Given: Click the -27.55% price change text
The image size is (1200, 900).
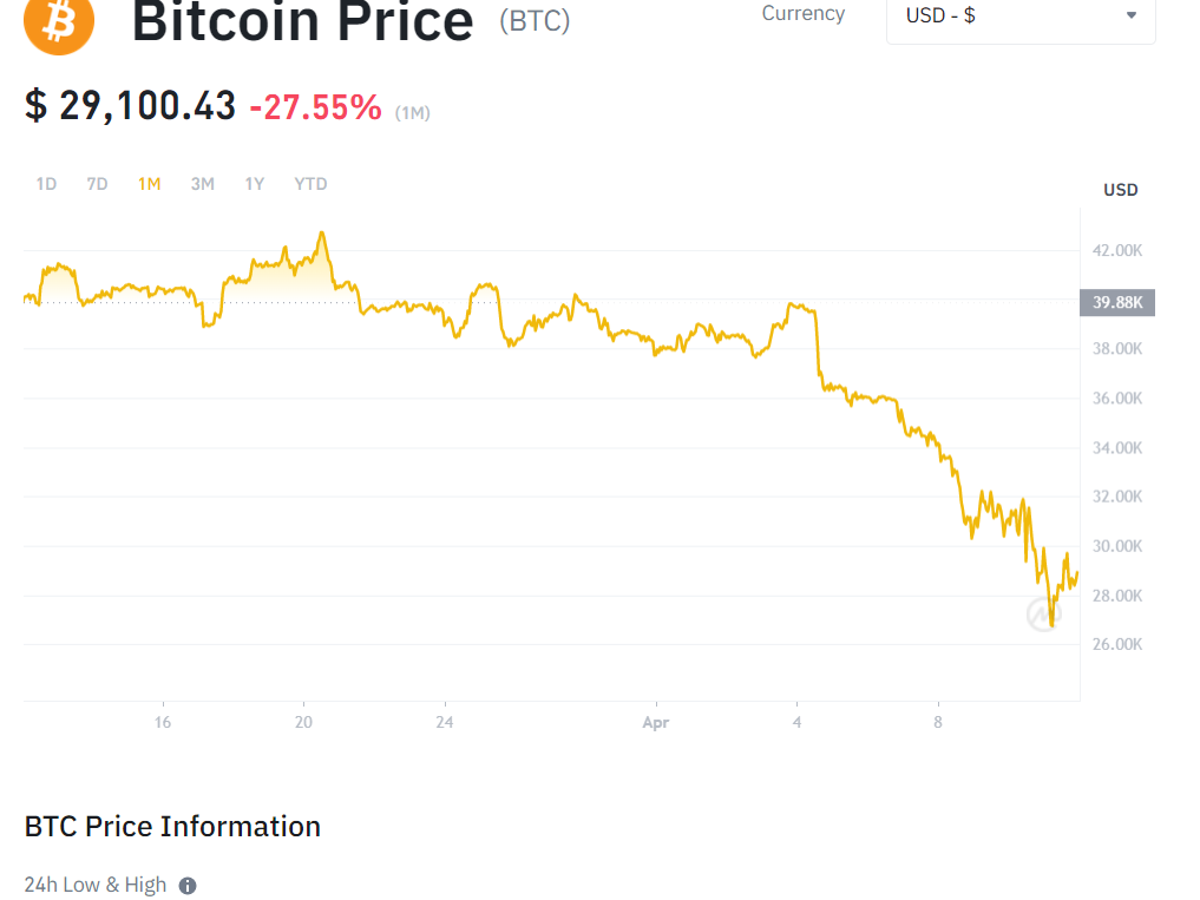Looking at the screenshot, I should 315,106.
